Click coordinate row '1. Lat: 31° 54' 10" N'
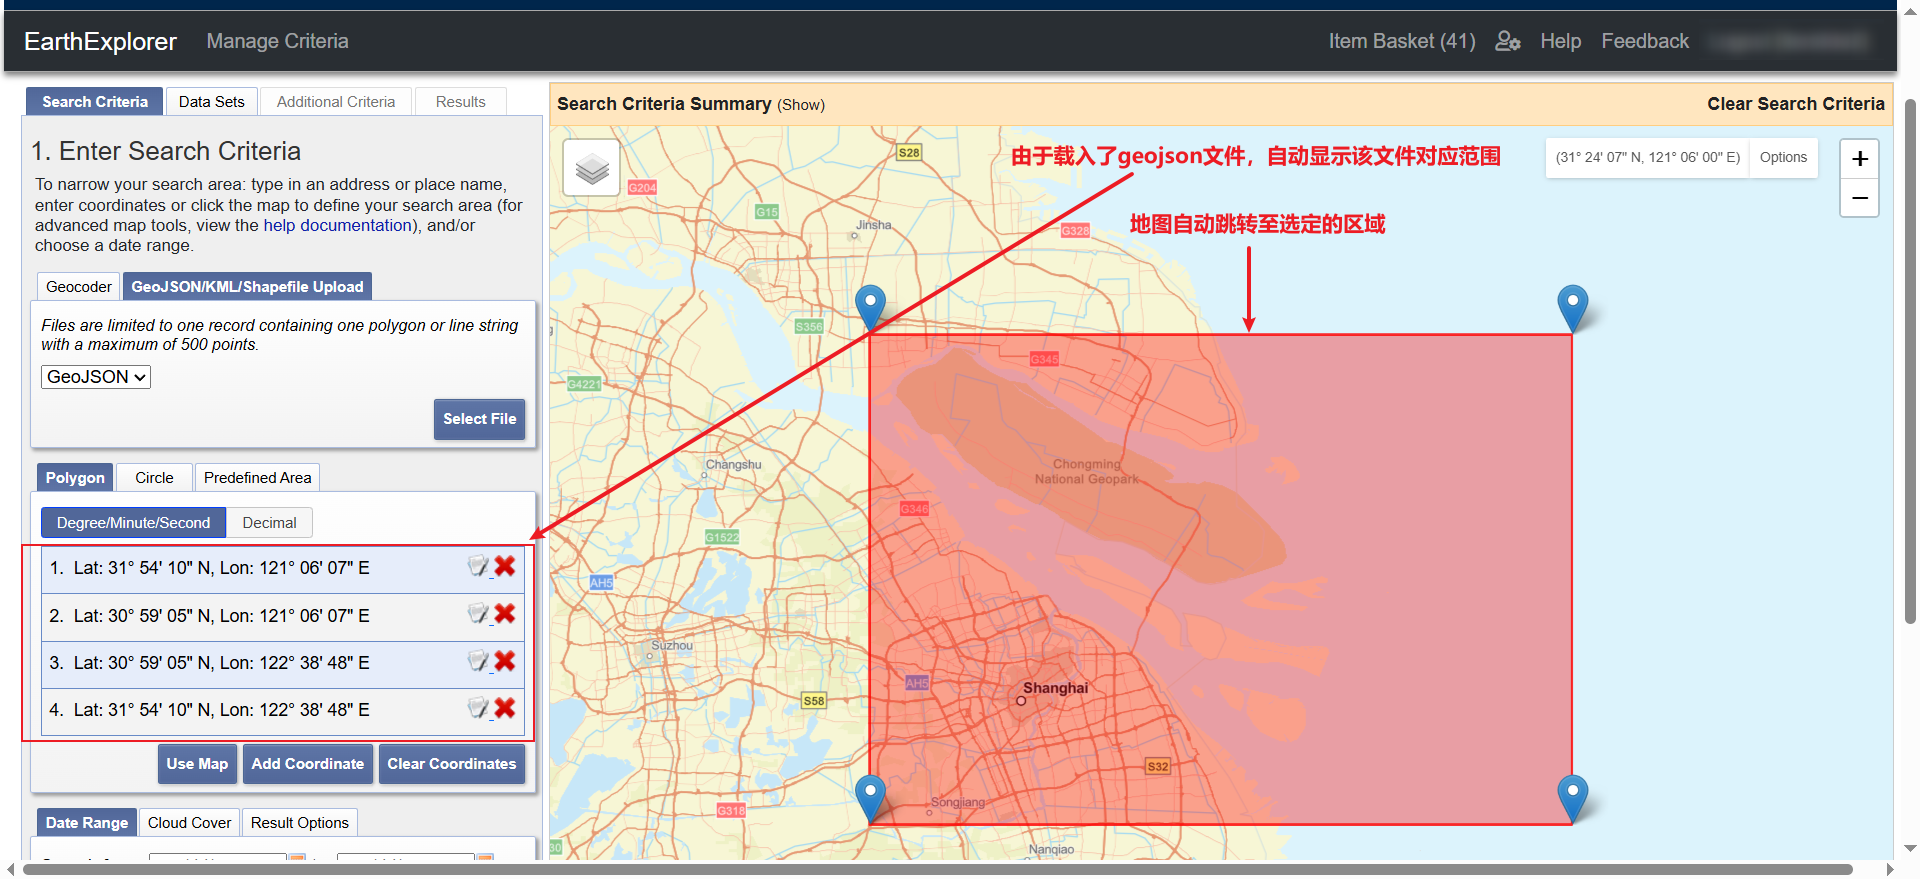This screenshot has width=1920, height=879. pyautogui.click(x=283, y=568)
